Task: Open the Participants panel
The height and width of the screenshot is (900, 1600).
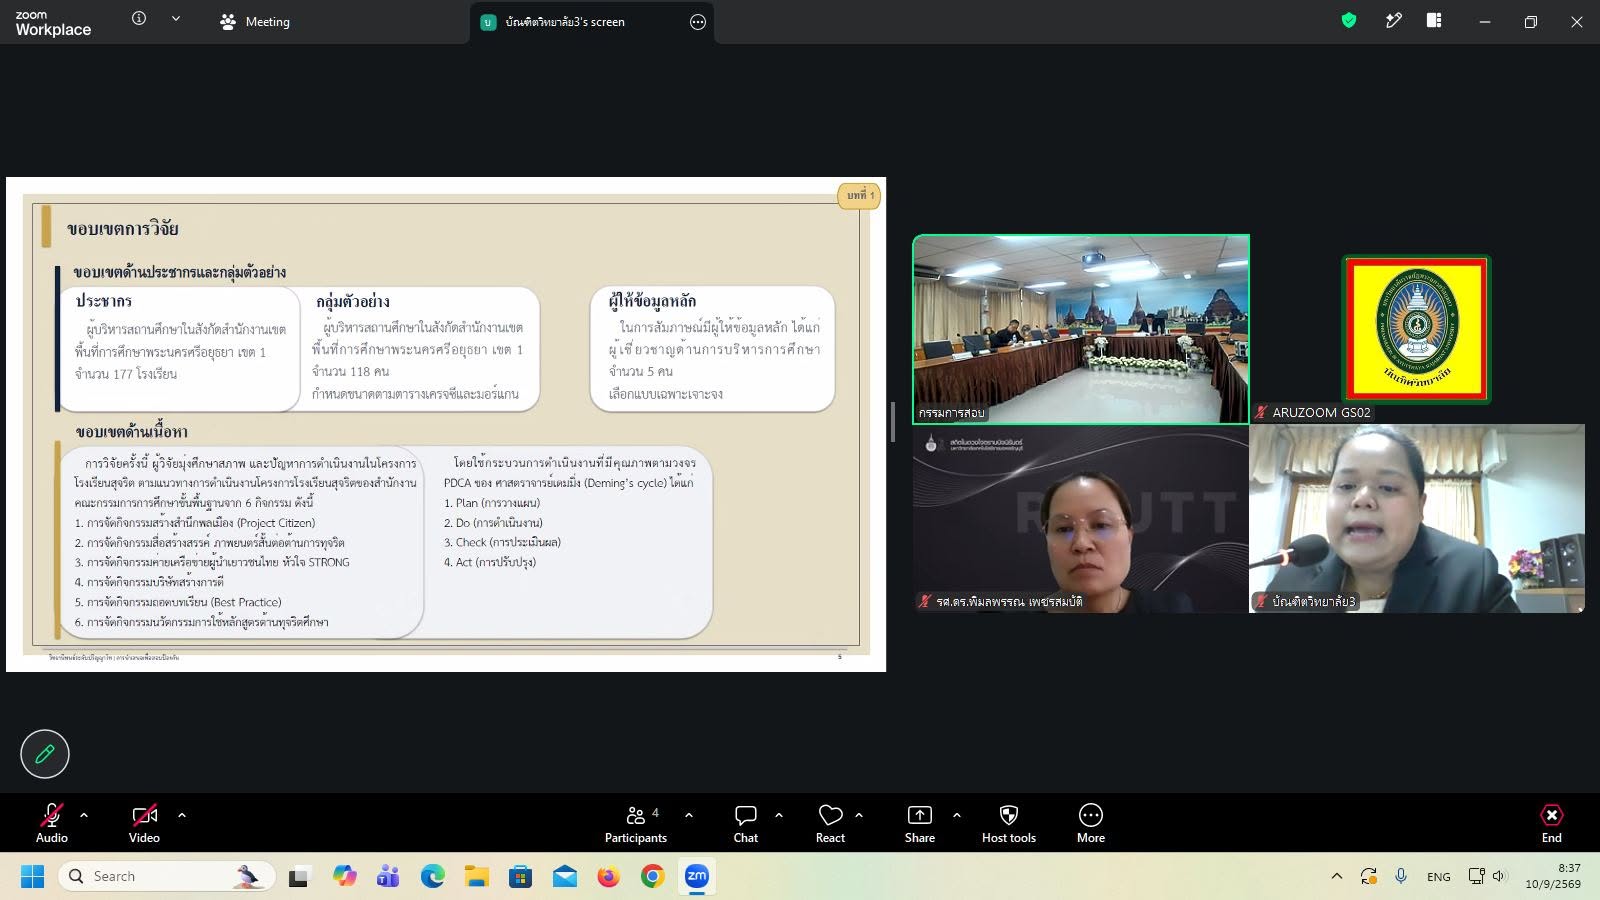Action: 636,823
